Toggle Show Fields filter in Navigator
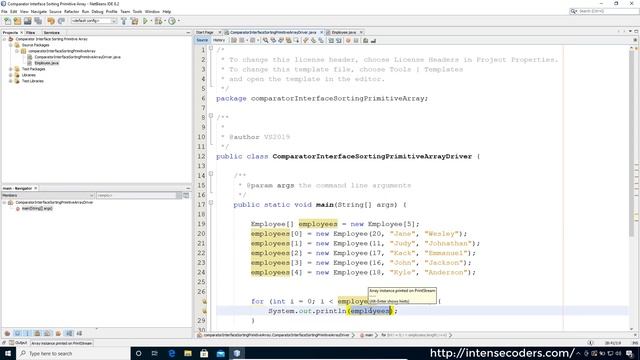 (18, 333)
